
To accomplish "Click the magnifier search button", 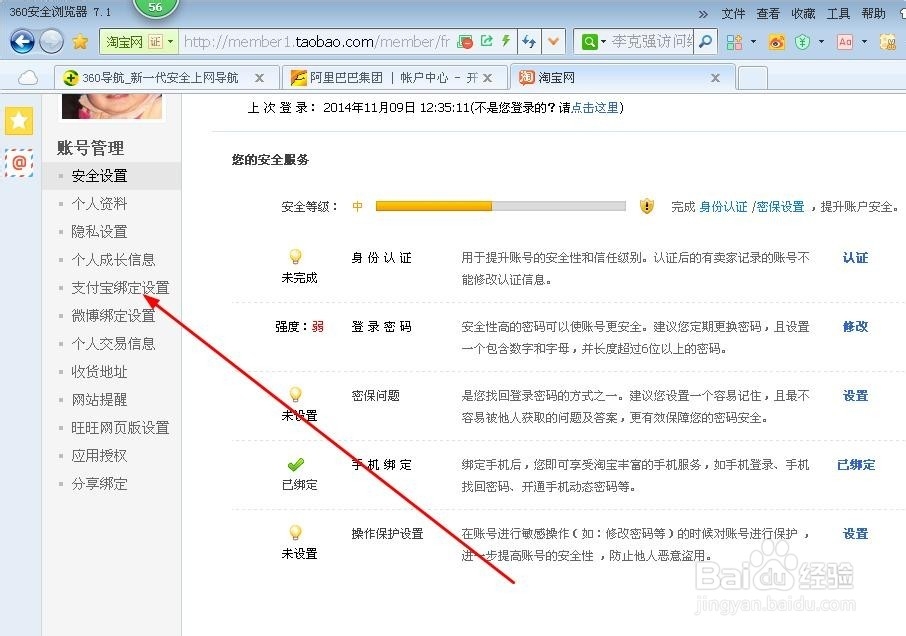I will [x=706, y=42].
